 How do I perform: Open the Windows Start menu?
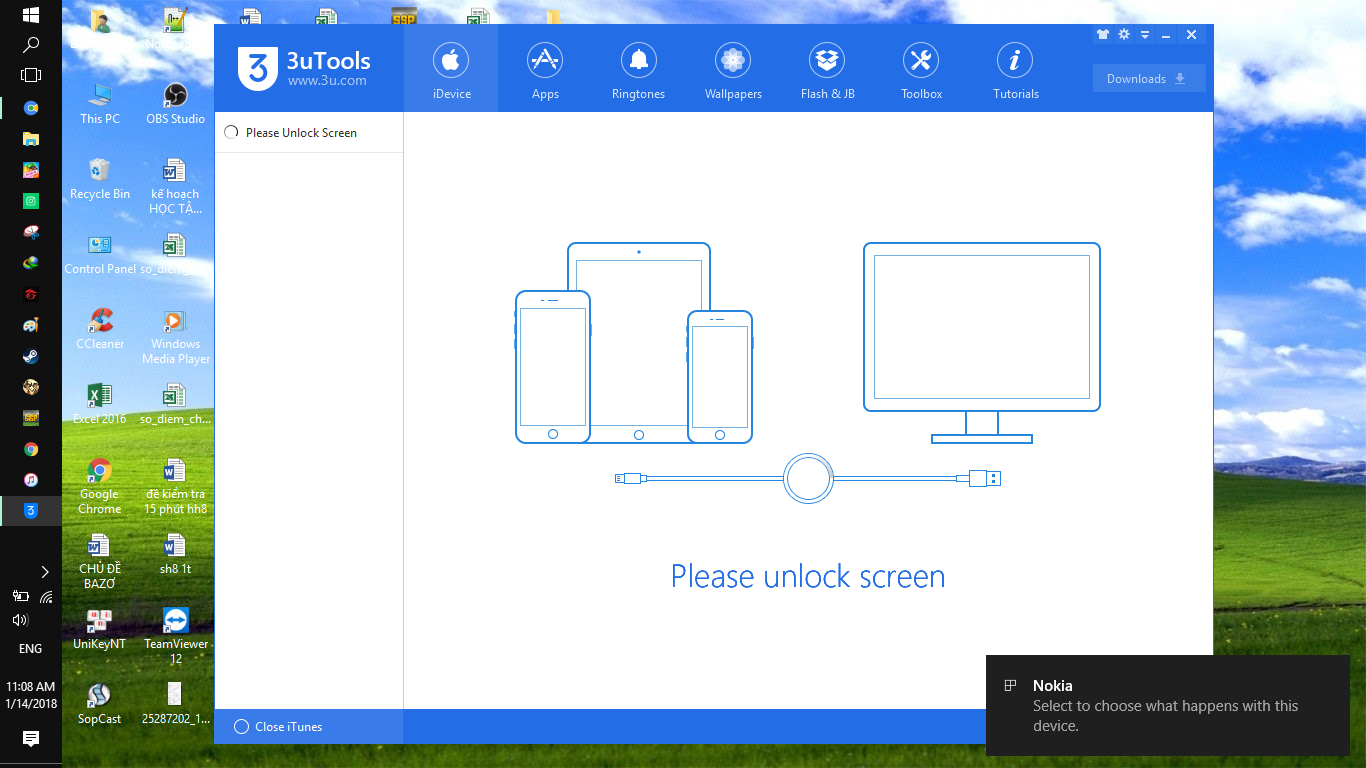(x=30, y=15)
